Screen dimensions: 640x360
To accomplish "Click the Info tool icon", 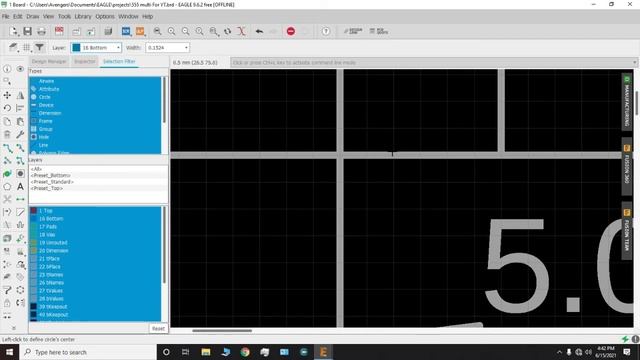I will pyautogui.click(x=7, y=69).
